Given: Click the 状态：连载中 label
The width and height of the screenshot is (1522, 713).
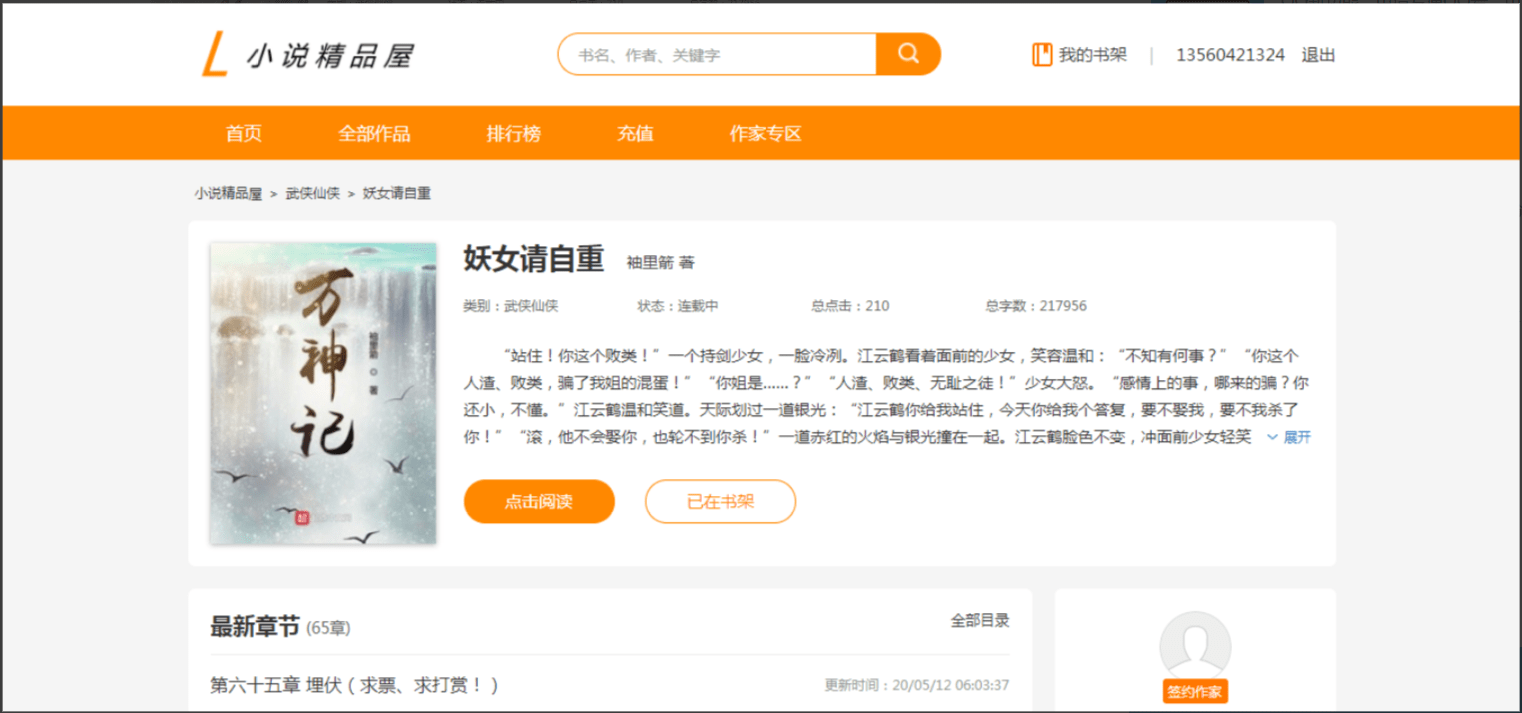Looking at the screenshot, I should coord(678,306).
